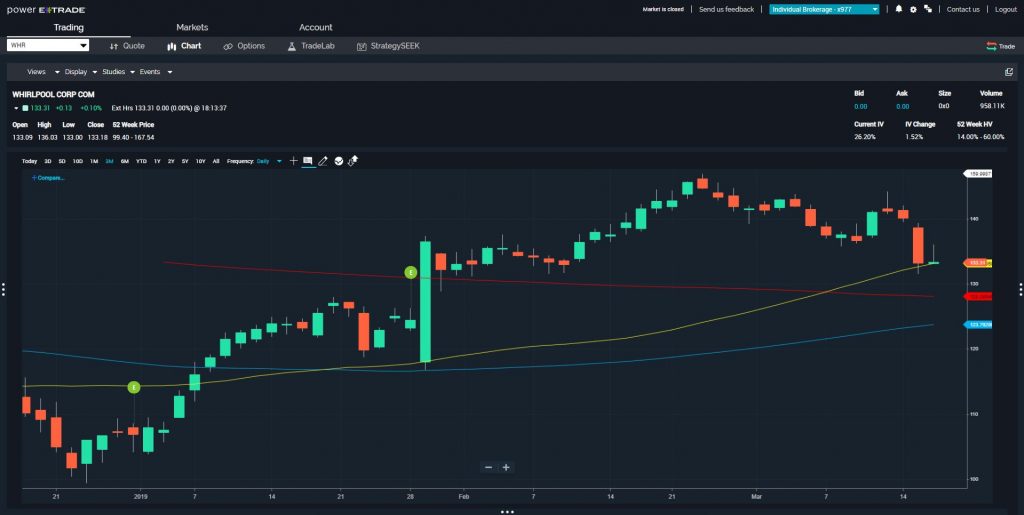Screen dimensions: 1024x515
Task: Click the share/export arrow chart icon
Action: pos(353,161)
